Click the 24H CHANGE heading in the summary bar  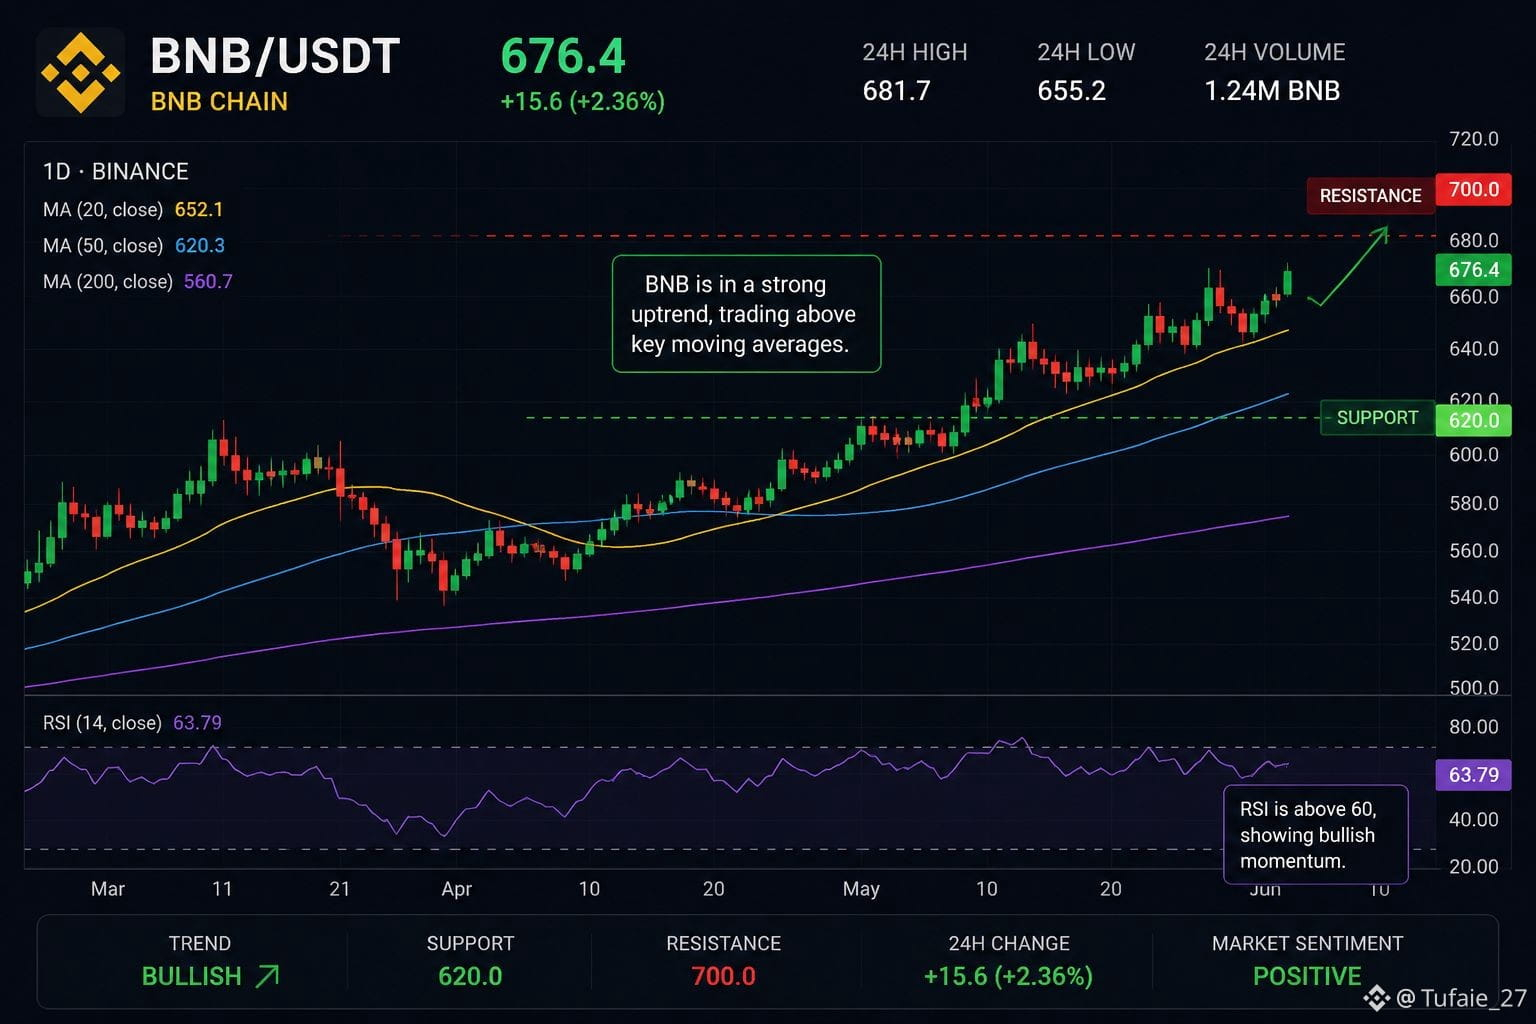pyautogui.click(x=1009, y=944)
